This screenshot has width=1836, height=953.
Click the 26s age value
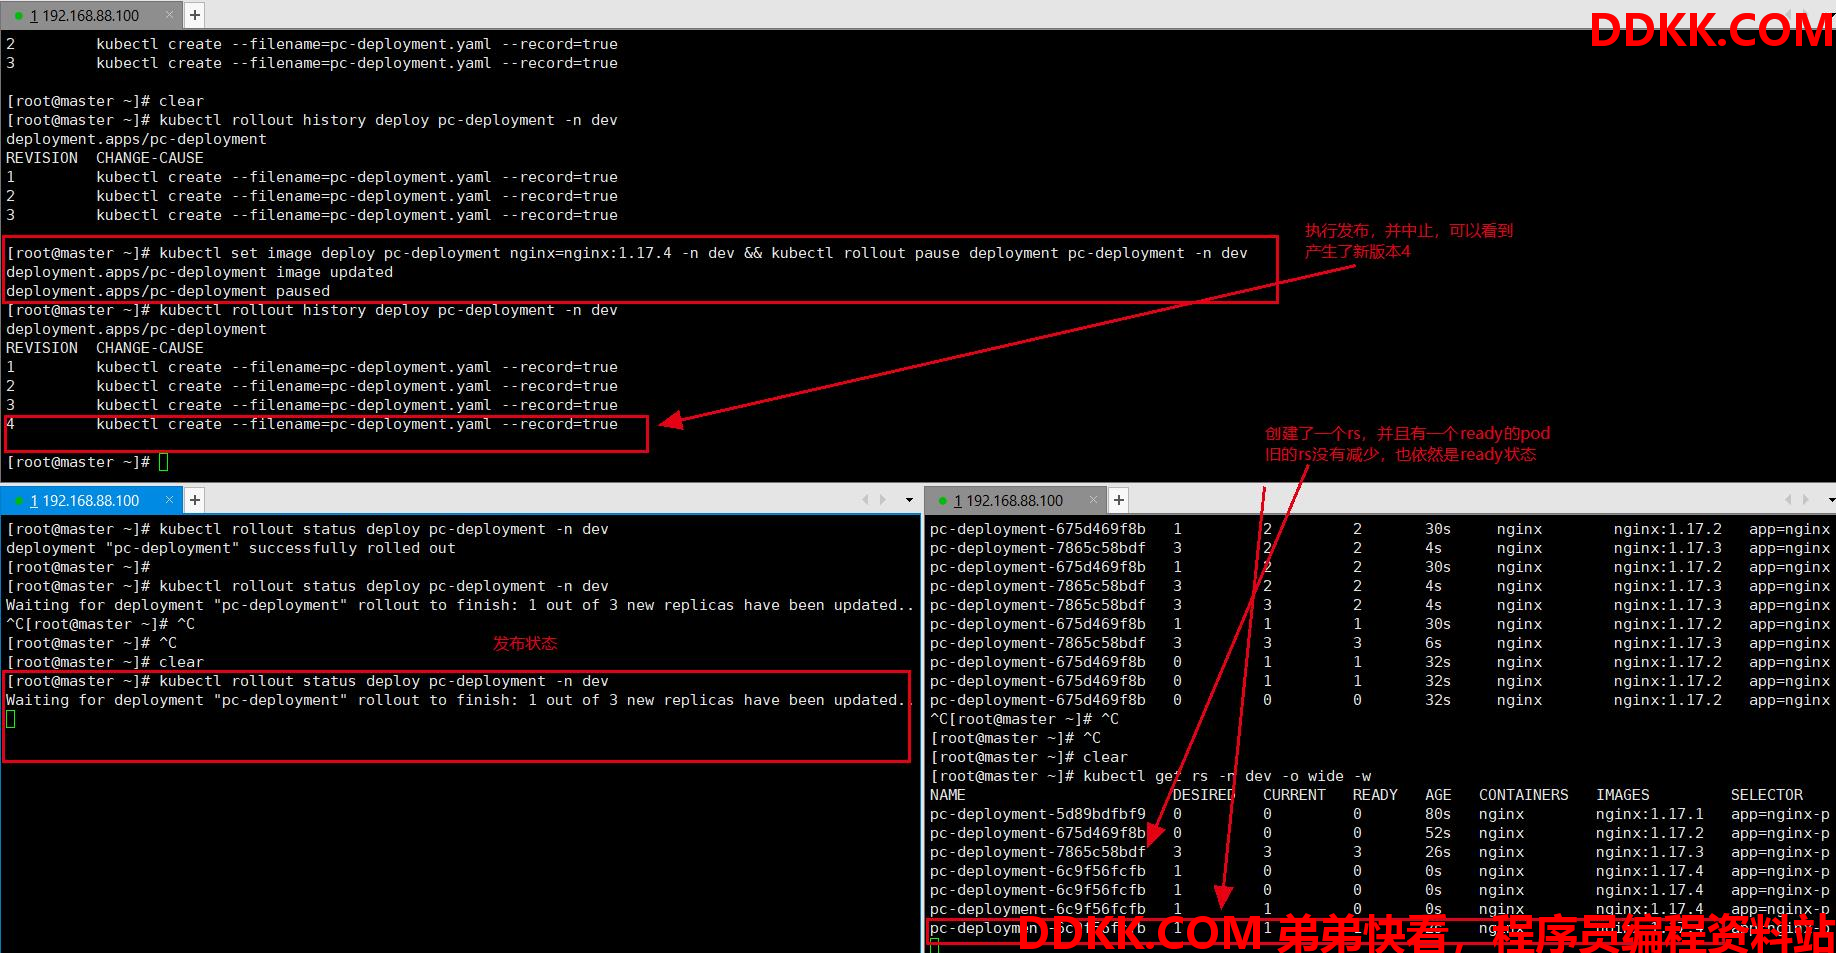click(x=1438, y=852)
